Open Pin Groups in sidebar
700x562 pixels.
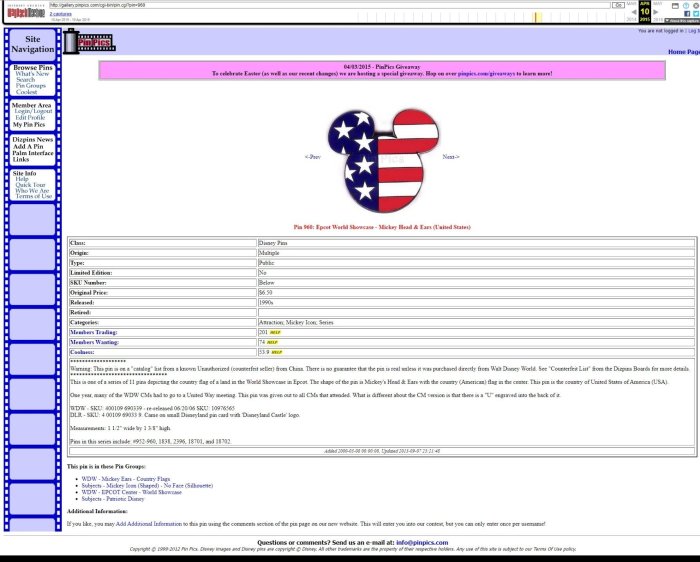31,86
